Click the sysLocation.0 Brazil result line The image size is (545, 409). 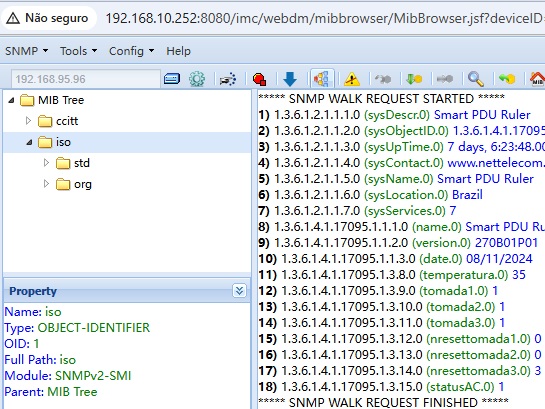coord(371,195)
